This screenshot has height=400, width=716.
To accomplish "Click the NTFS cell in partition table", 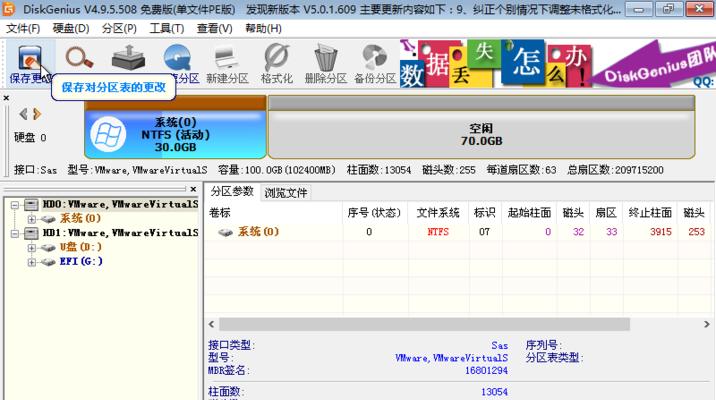I will (438, 232).
